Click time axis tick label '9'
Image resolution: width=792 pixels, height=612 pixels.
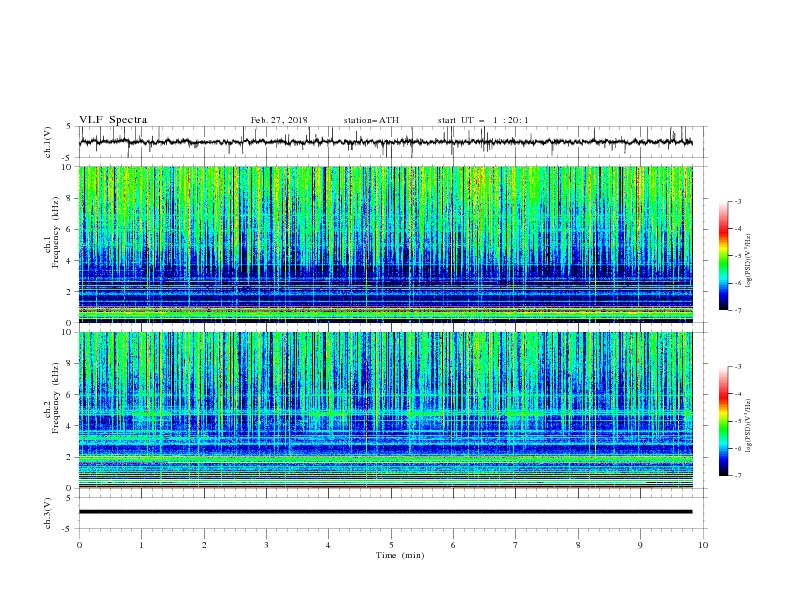[640, 545]
